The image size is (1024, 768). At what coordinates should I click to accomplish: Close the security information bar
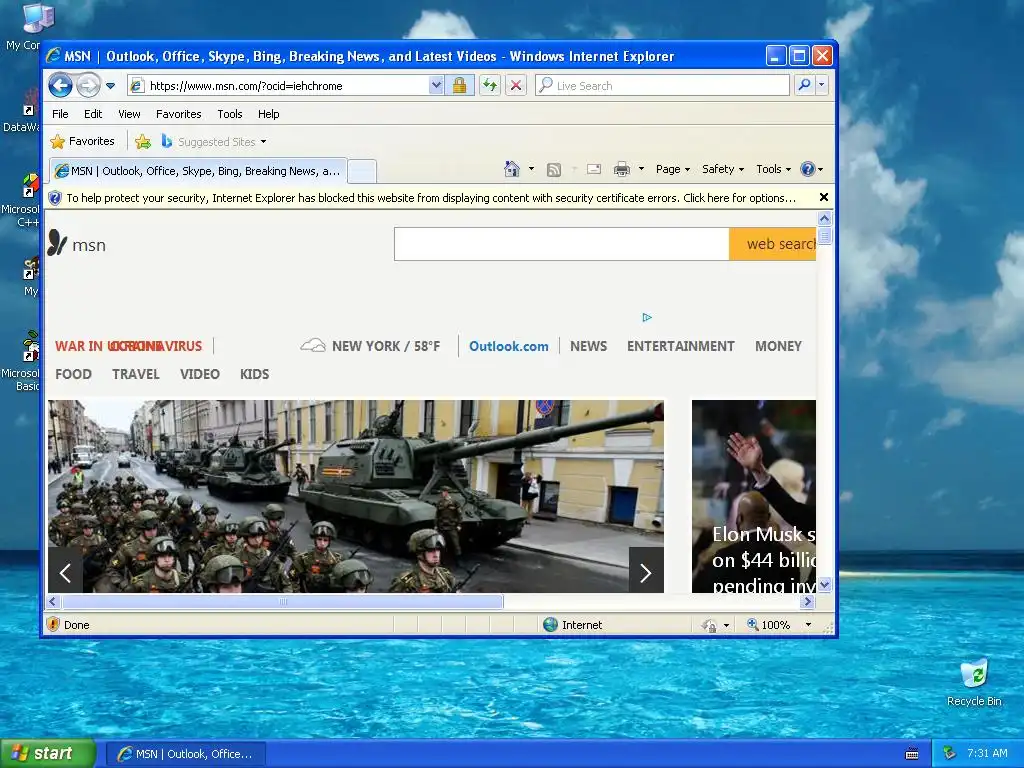pyautogui.click(x=824, y=197)
